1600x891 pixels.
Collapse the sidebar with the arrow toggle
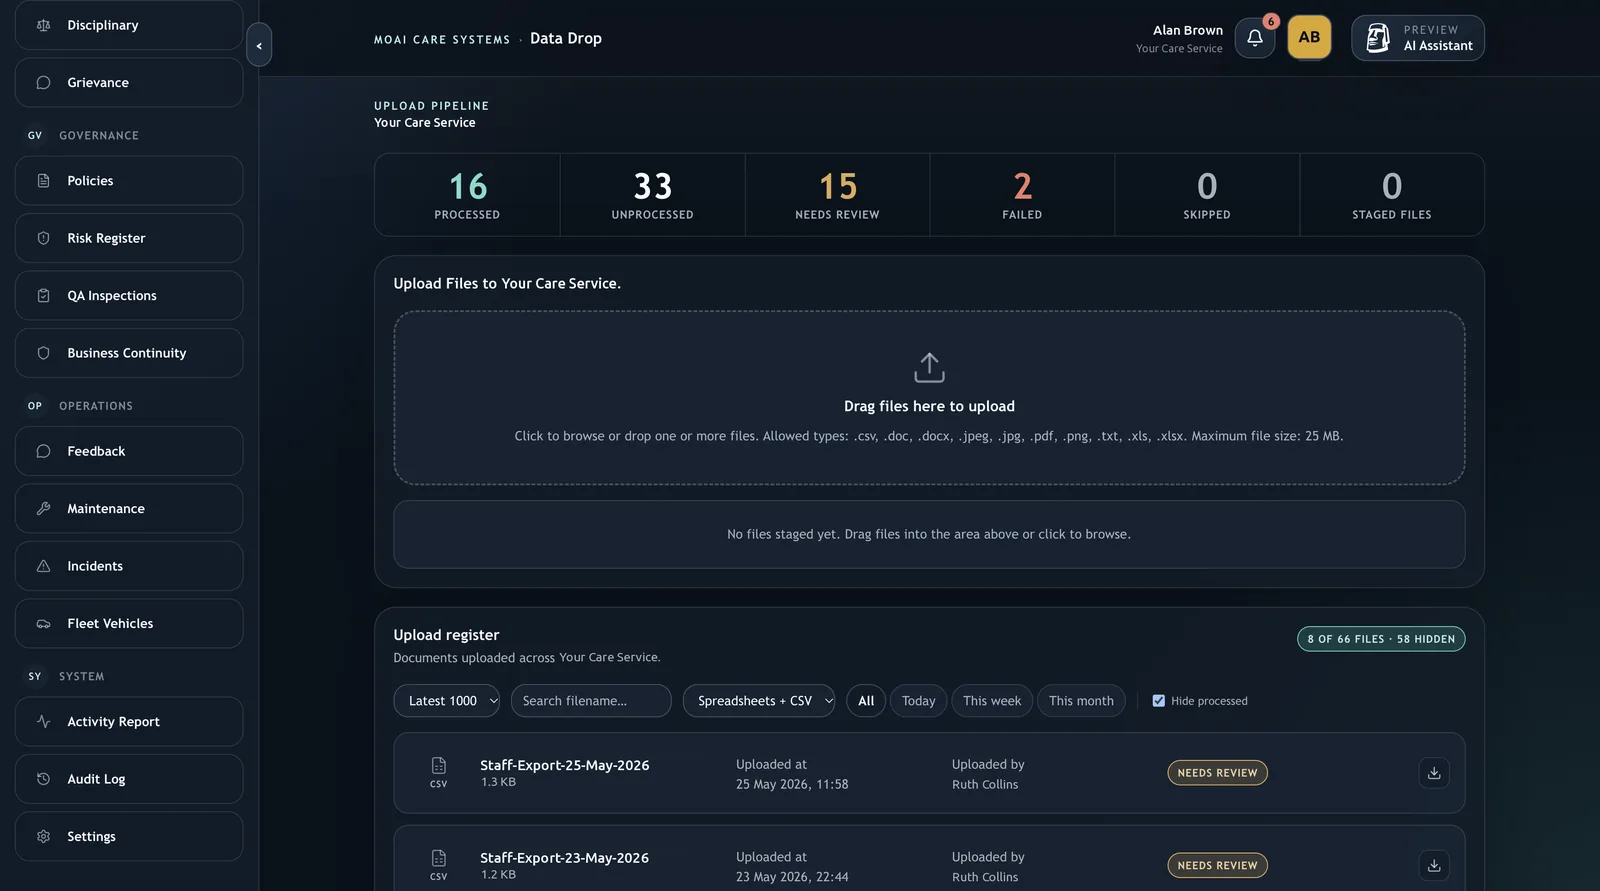[259, 45]
